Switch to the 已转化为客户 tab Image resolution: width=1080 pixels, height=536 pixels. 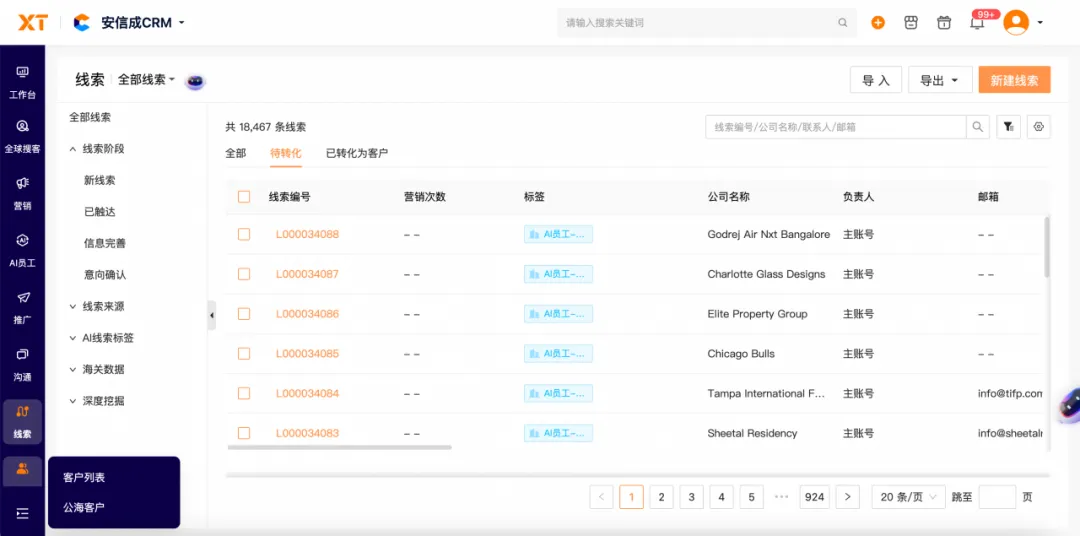[356, 153]
